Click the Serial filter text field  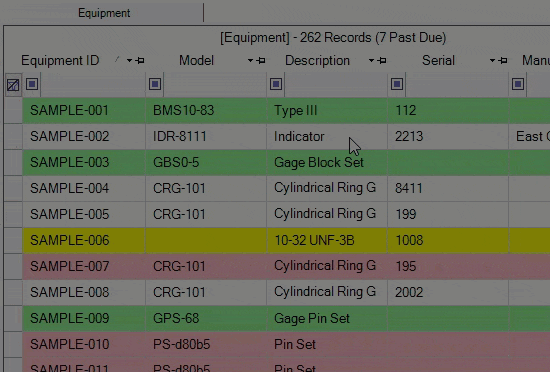click(x=457, y=84)
